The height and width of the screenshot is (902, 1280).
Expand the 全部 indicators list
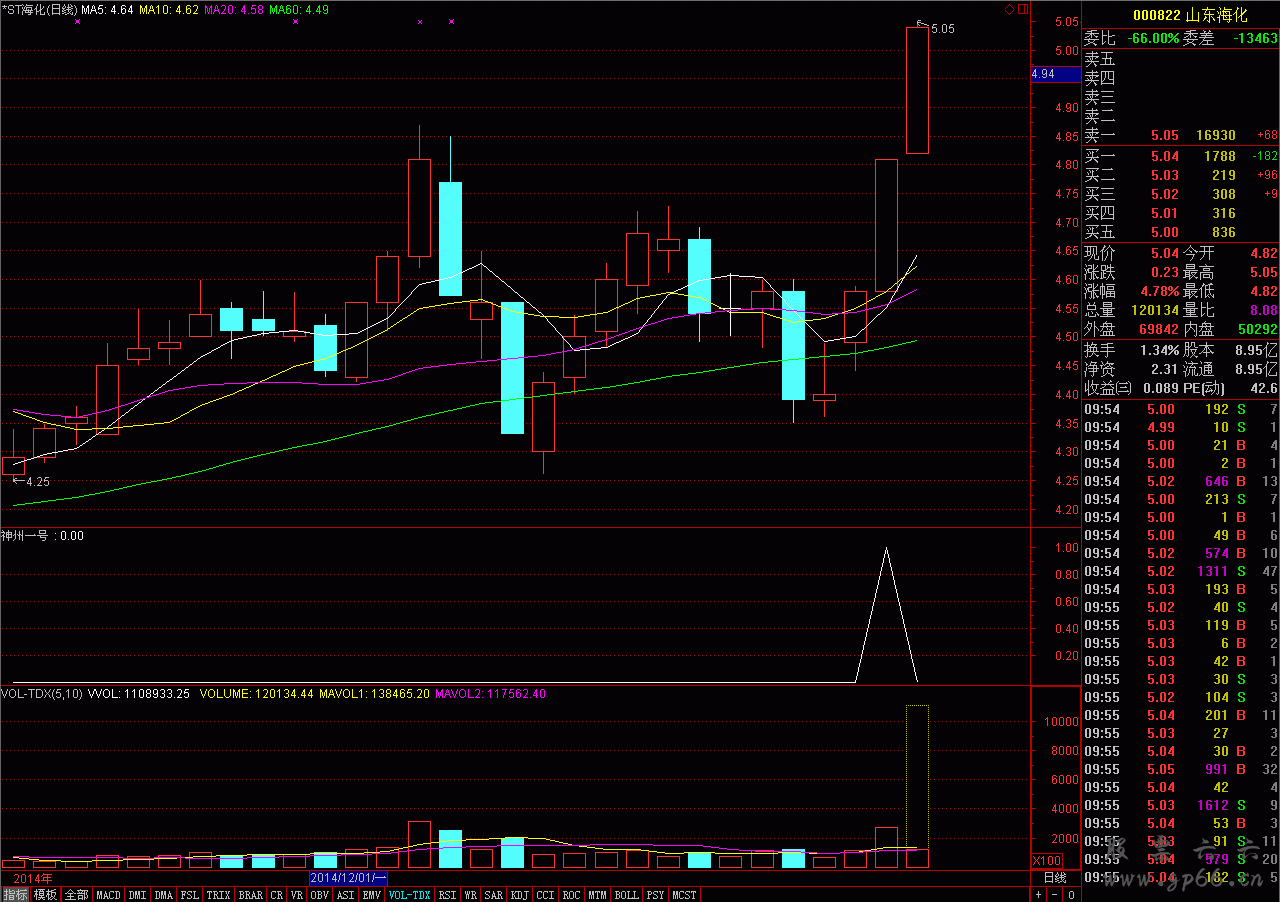(76, 895)
